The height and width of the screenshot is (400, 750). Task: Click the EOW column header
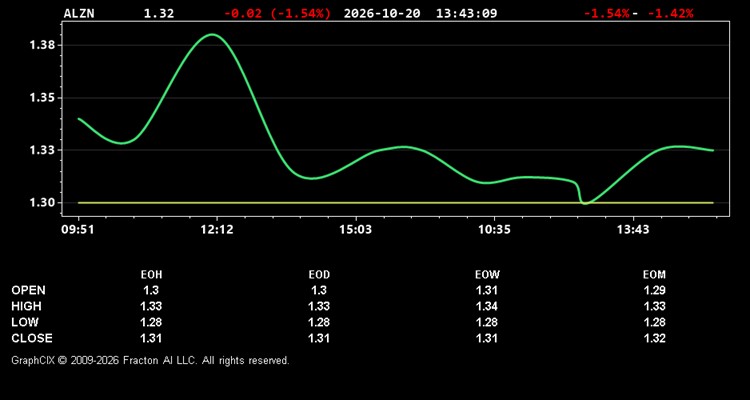[487, 275]
